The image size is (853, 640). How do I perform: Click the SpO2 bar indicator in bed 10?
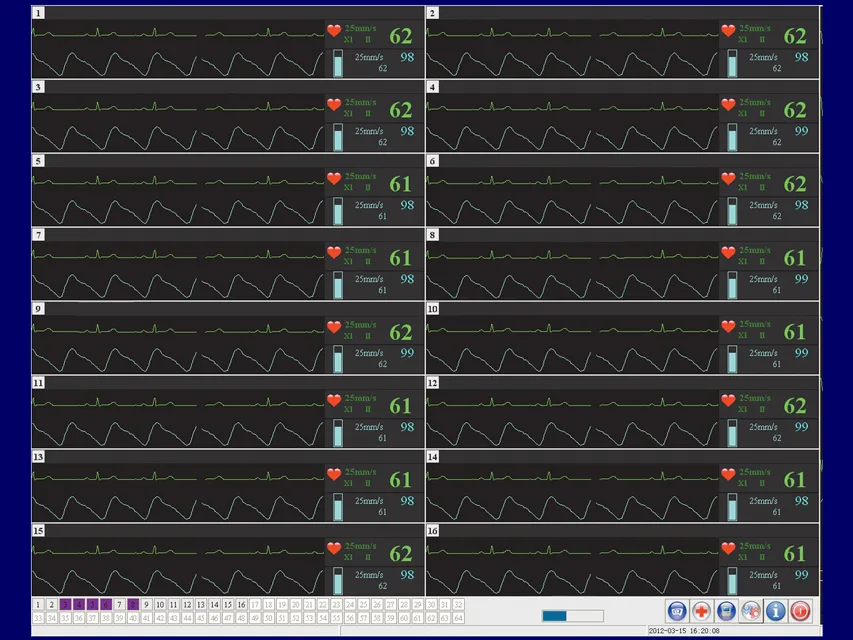[x=732, y=359]
